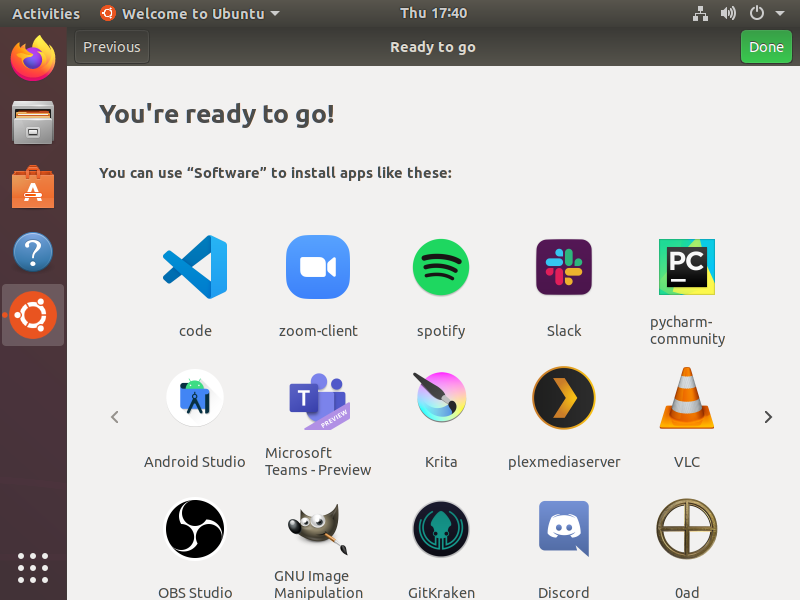This screenshot has height=600, width=800.
Task: Click the volume speaker icon
Action: coord(728,13)
